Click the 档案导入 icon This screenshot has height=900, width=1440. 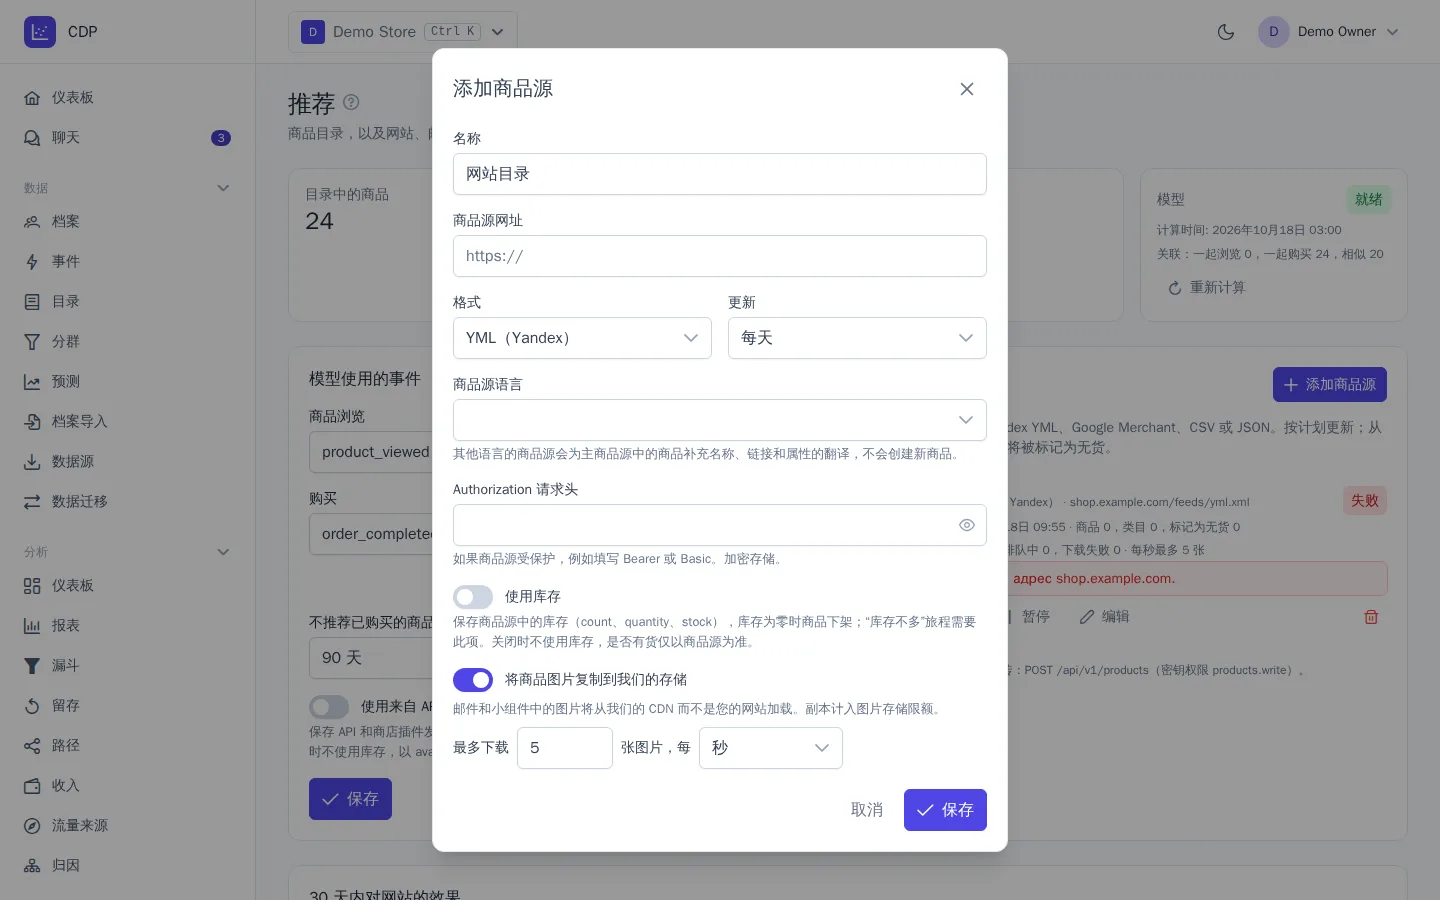pyautogui.click(x=32, y=422)
